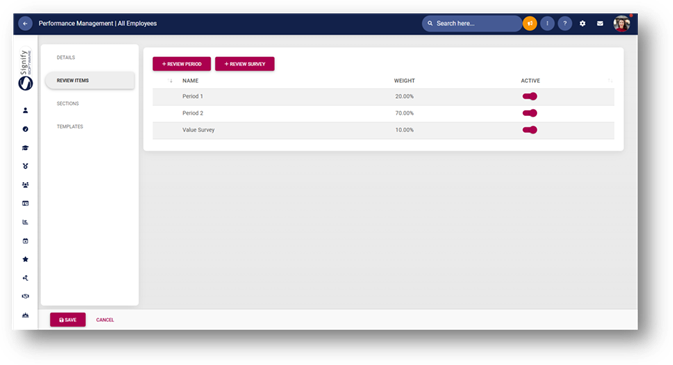Open the chart reports sidebar icon
Image resolution: width=673 pixels, height=365 pixels.
point(25,222)
